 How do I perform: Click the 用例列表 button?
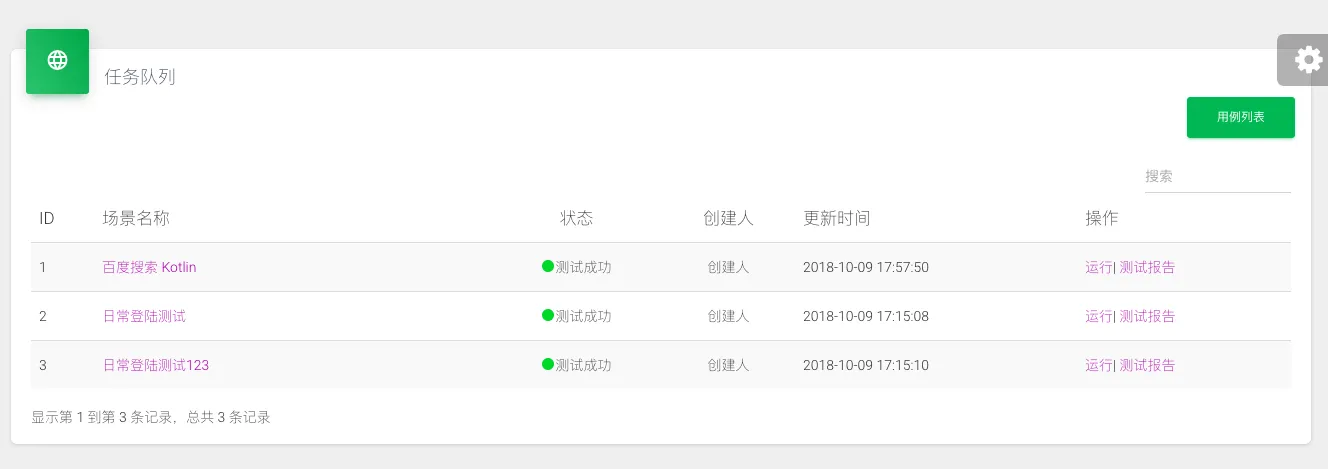[x=1240, y=117]
